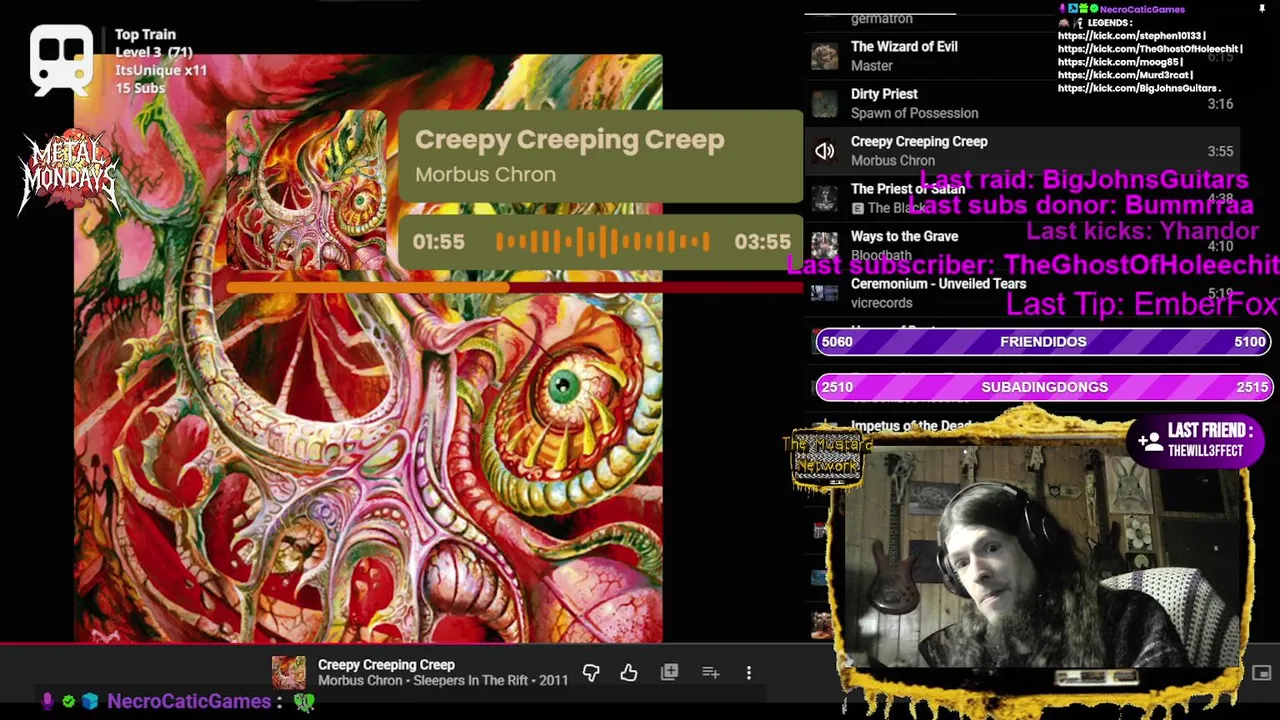The width and height of the screenshot is (1280, 720).
Task: Click the Mustard Network badge
Action: coord(828,458)
